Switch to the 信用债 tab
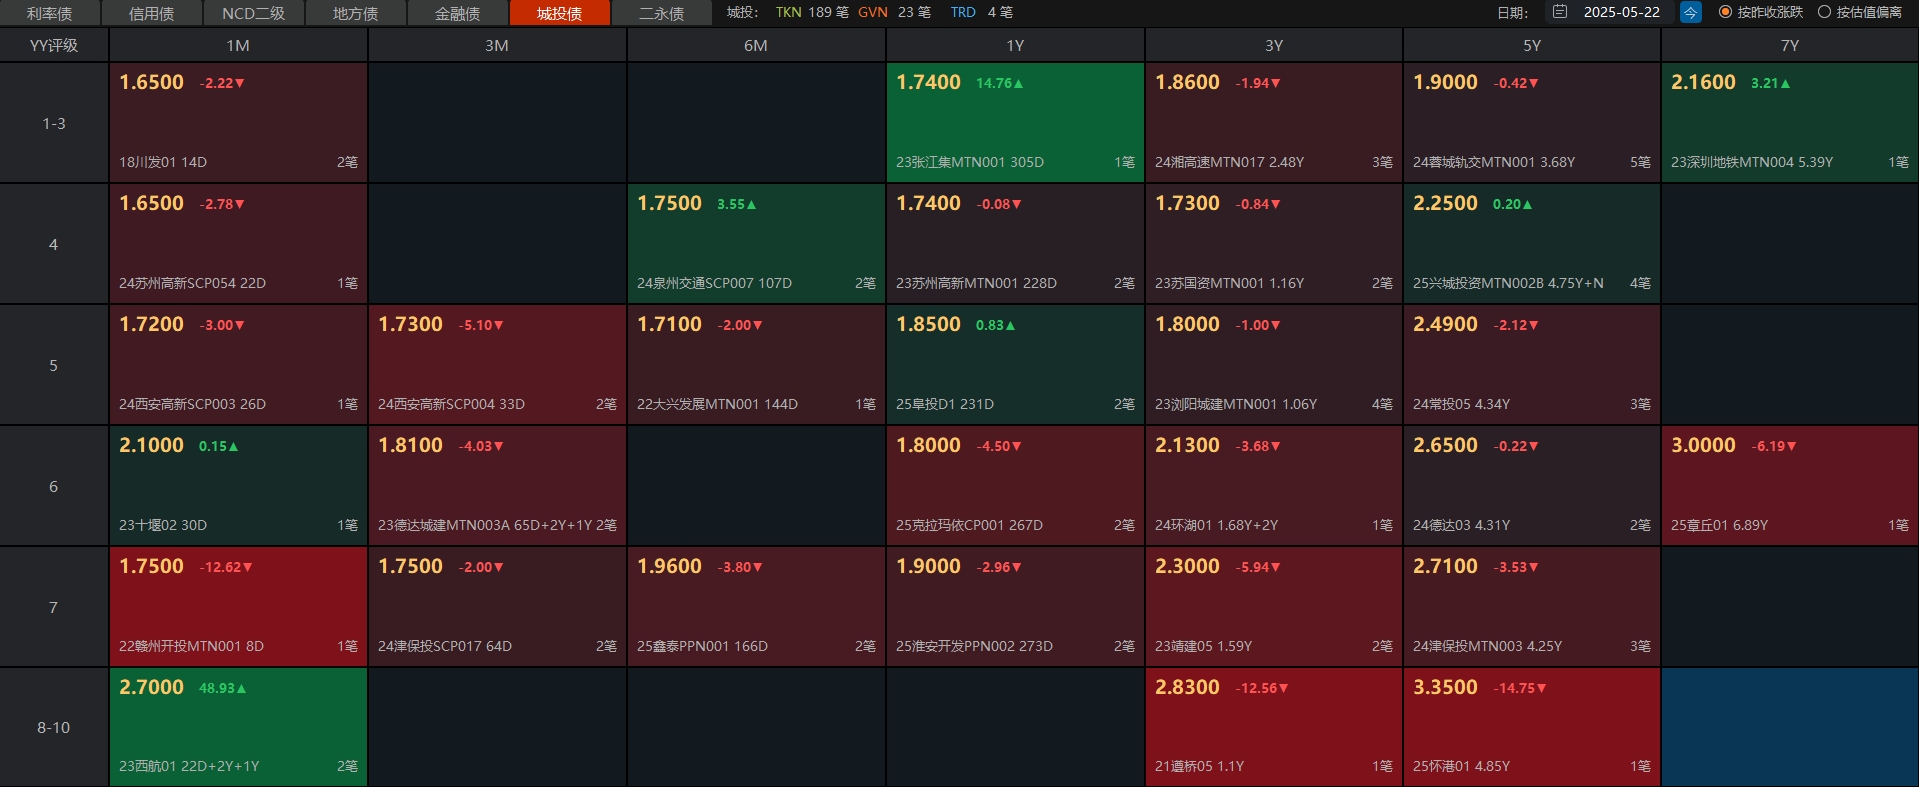This screenshot has width=1919, height=787. point(152,13)
